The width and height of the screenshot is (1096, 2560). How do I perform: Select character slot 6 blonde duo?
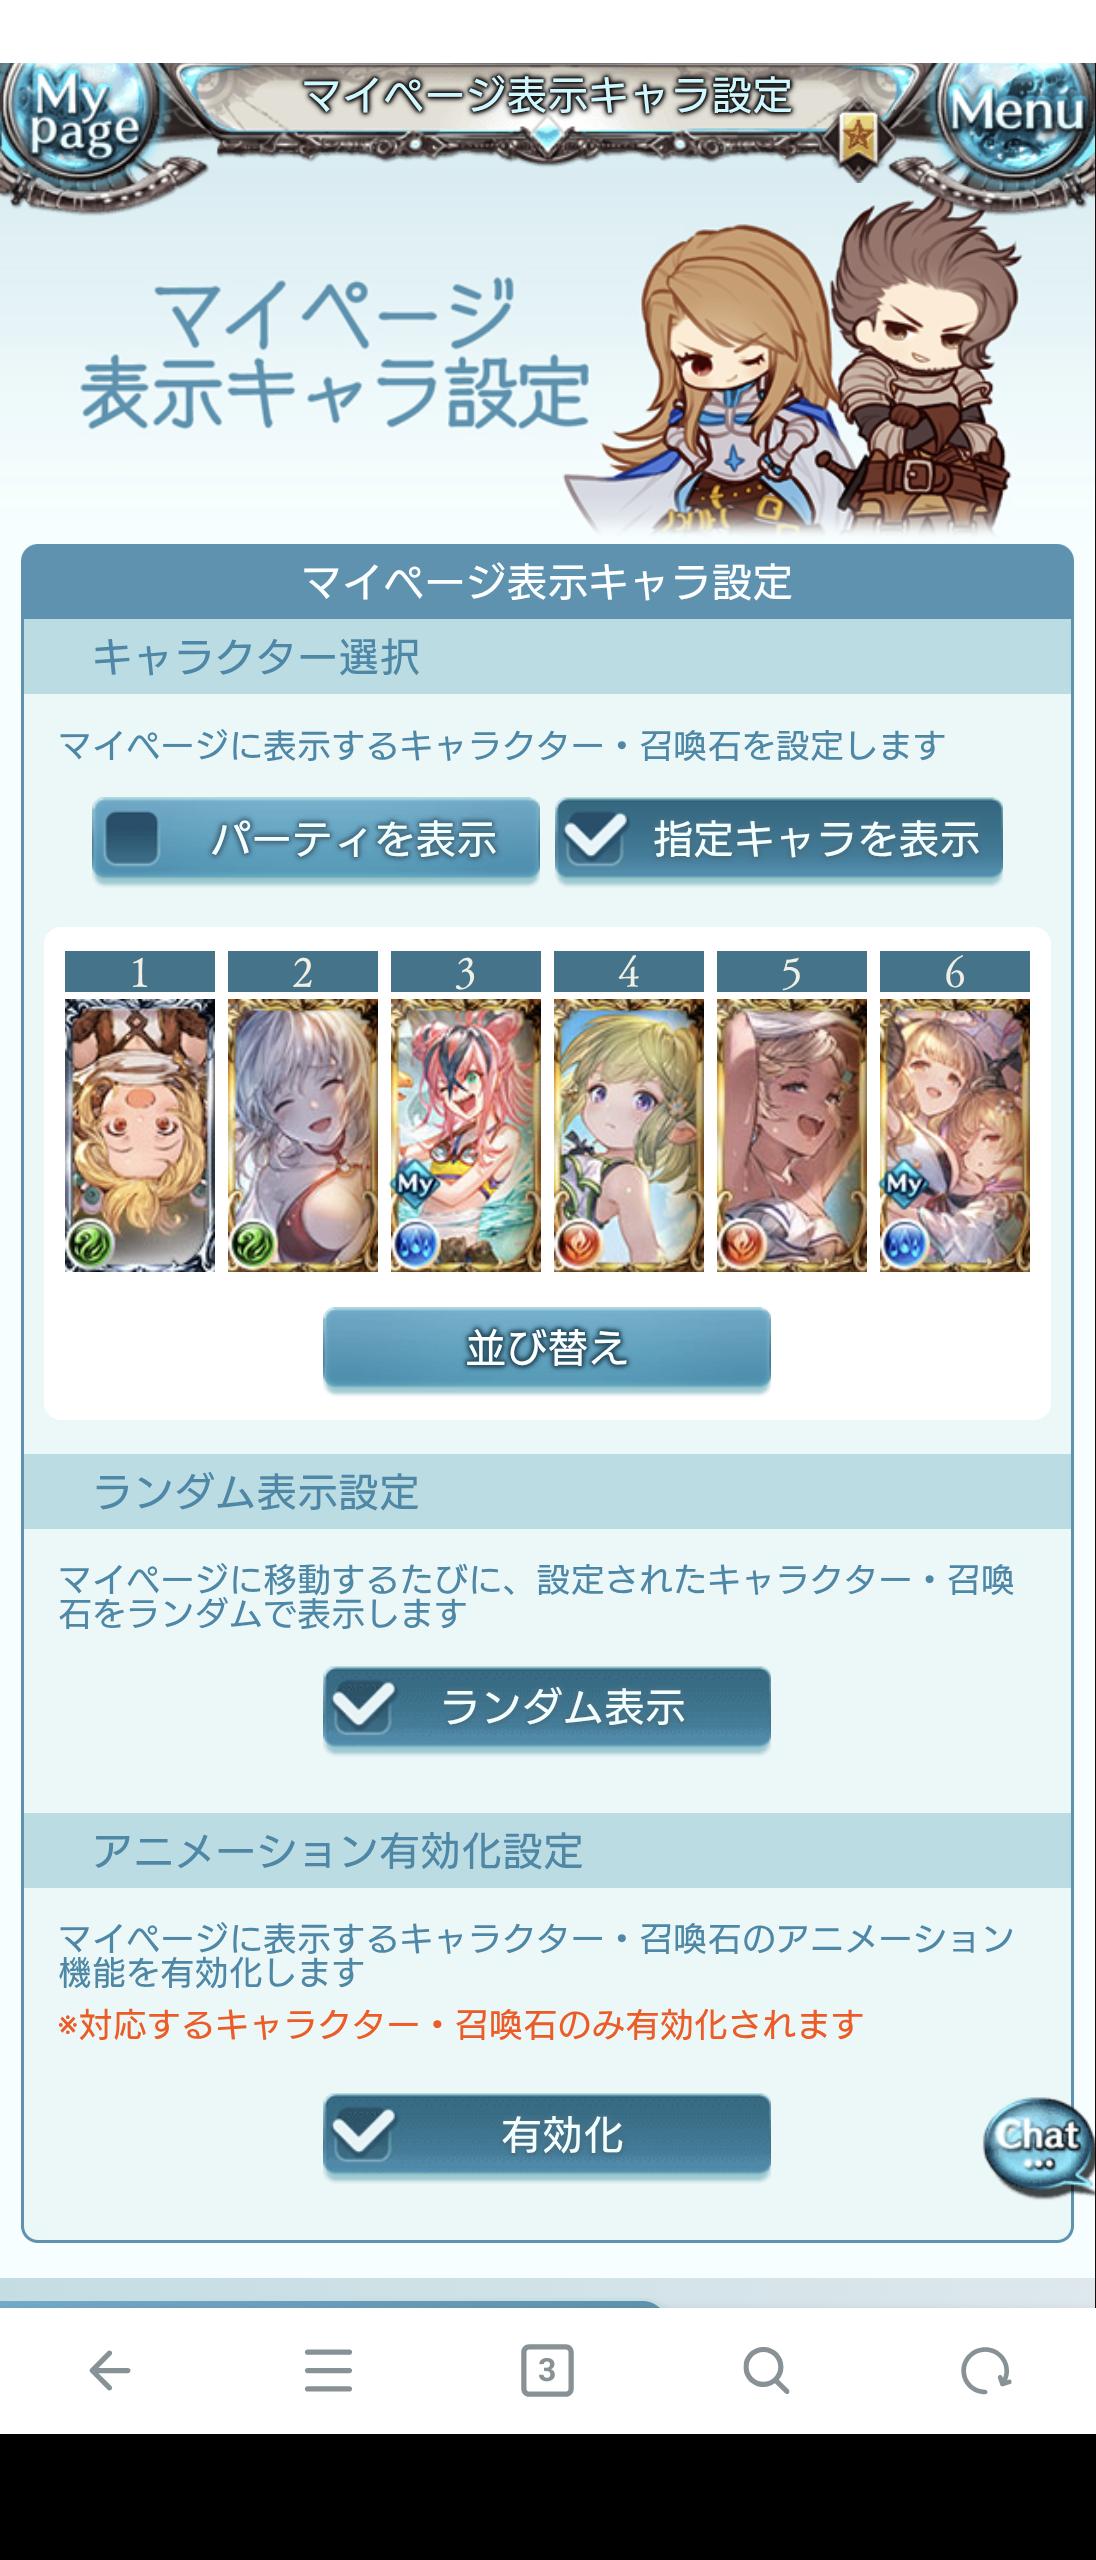pyautogui.click(x=955, y=1135)
